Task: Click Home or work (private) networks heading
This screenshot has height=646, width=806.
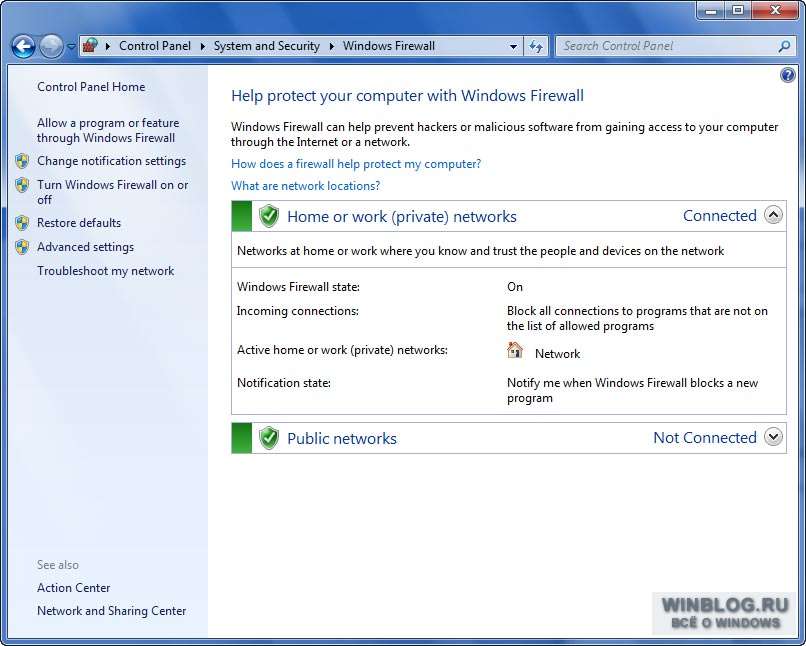Action: point(401,216)
